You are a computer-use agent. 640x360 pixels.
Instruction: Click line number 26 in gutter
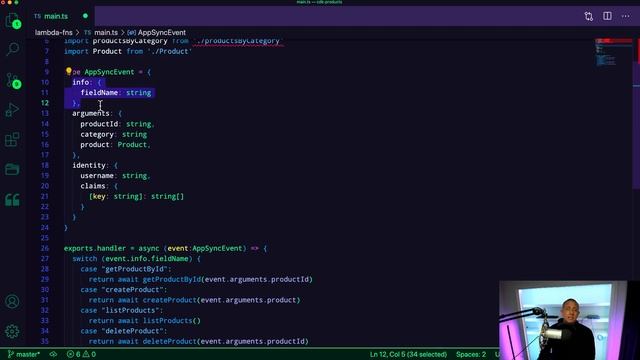click(x=44, y=248)
